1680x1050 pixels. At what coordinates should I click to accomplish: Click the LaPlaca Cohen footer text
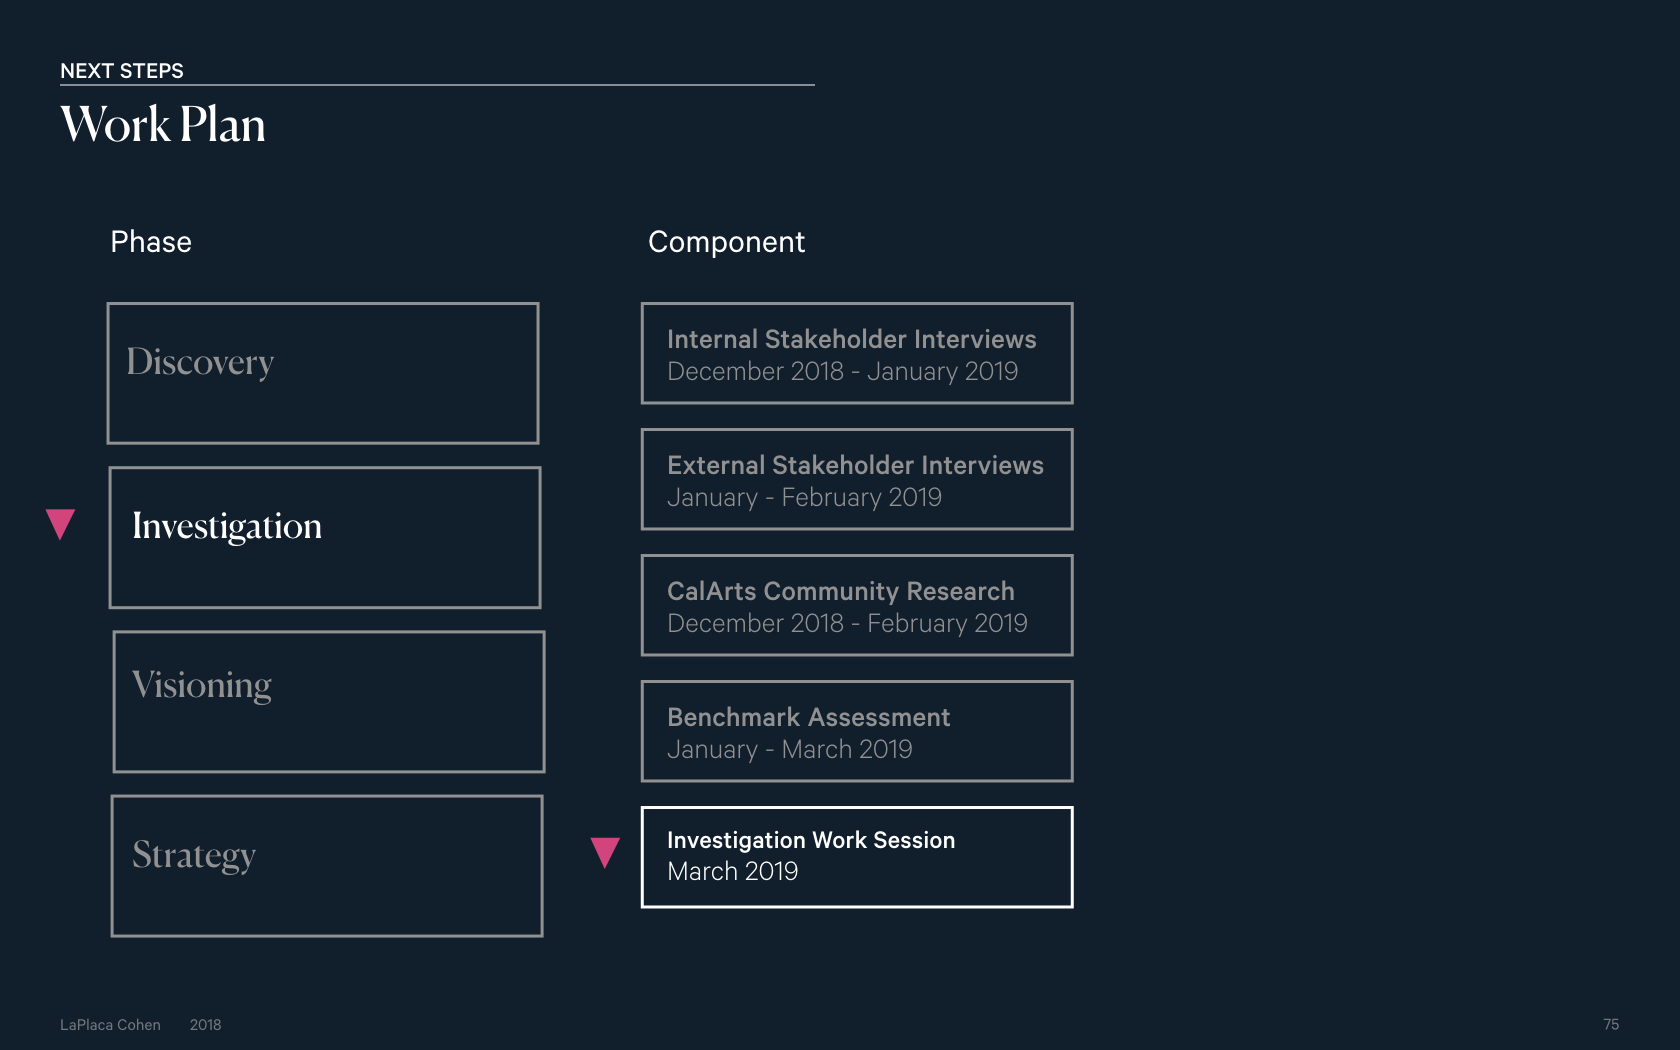click(110, 1025)
